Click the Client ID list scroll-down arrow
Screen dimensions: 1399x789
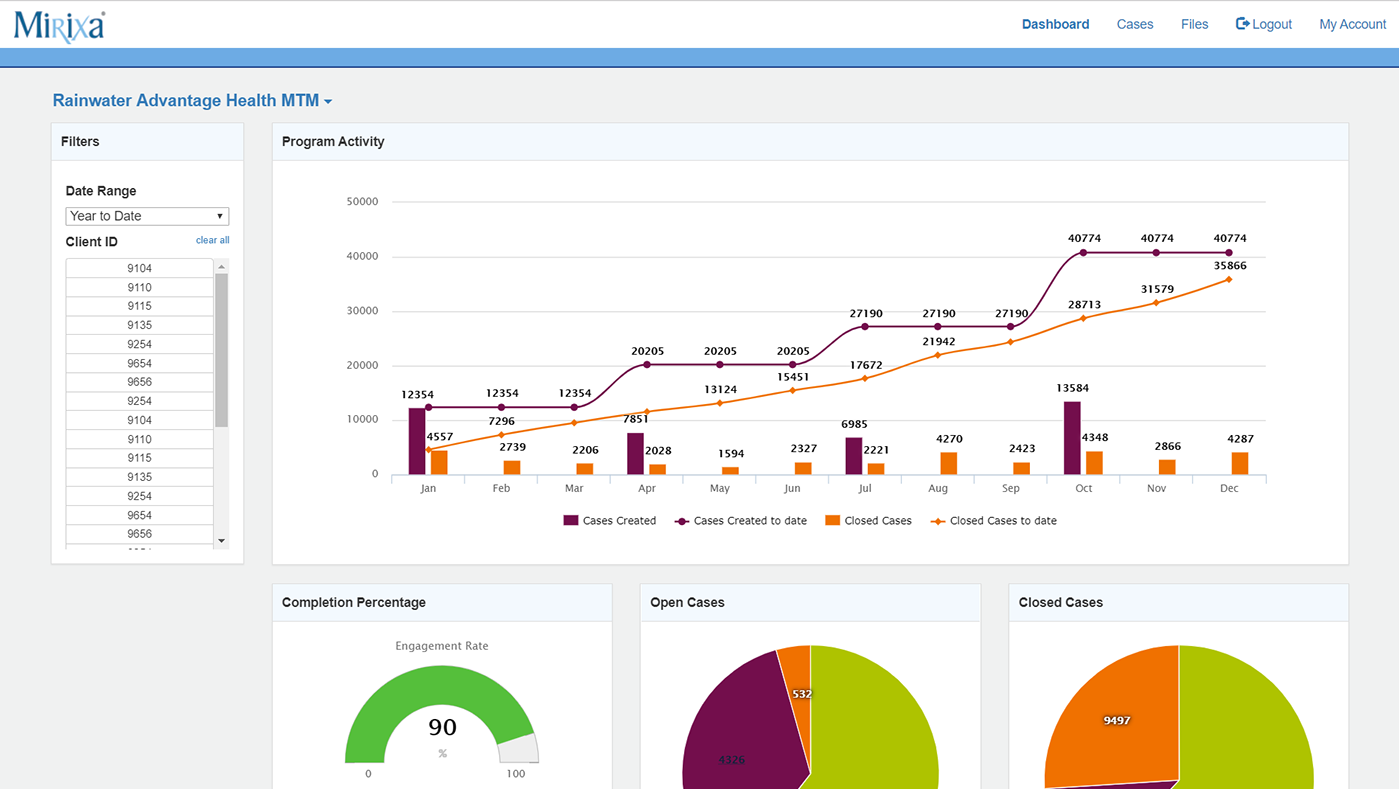tap(221, 541)
